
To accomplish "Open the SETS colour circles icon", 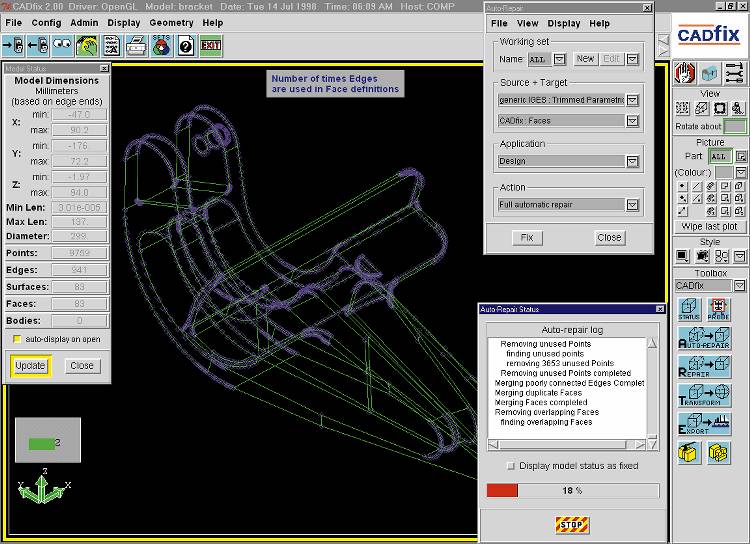I will (162, 46).
